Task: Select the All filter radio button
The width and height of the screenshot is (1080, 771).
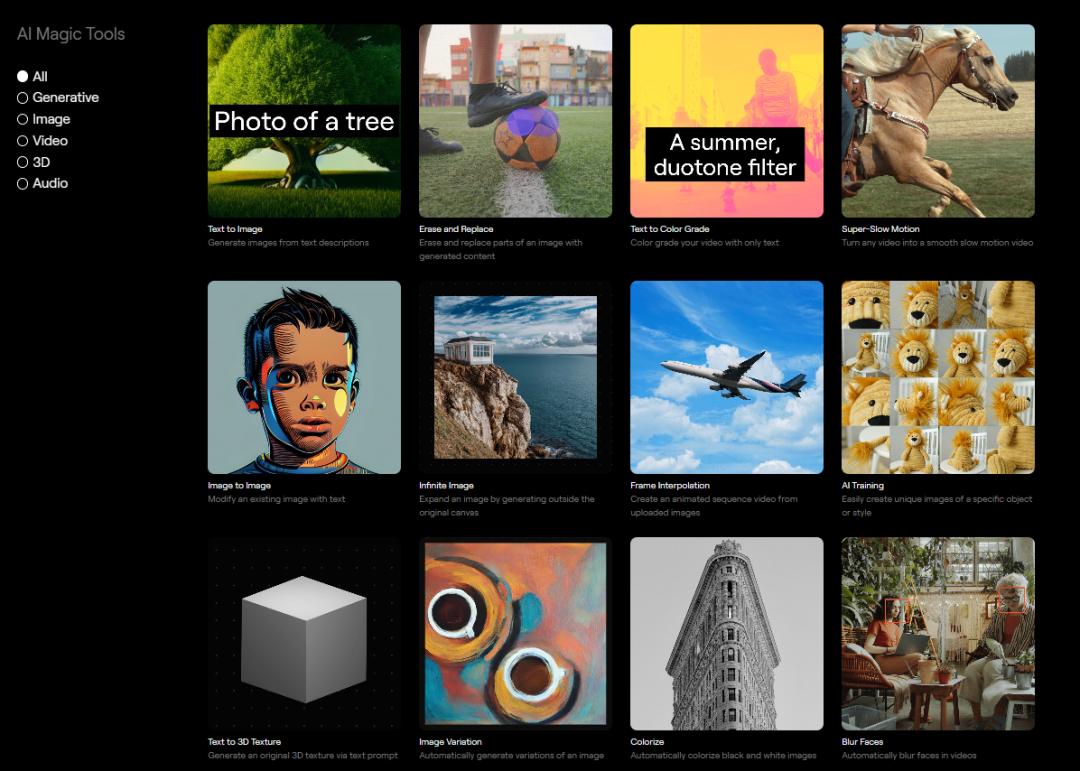Action: click(23, 76)
